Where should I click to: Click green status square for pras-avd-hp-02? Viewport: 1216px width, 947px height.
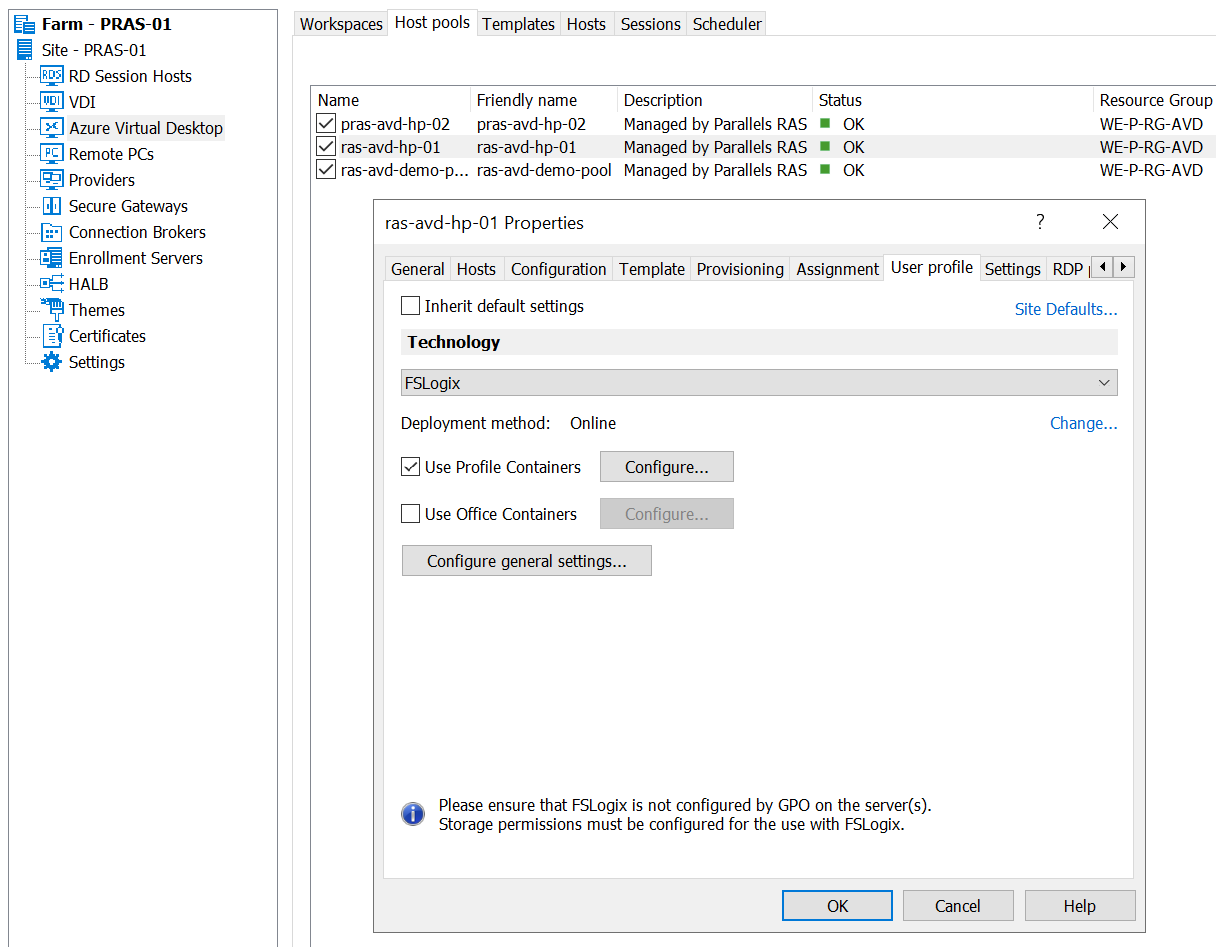click(825, 123)
